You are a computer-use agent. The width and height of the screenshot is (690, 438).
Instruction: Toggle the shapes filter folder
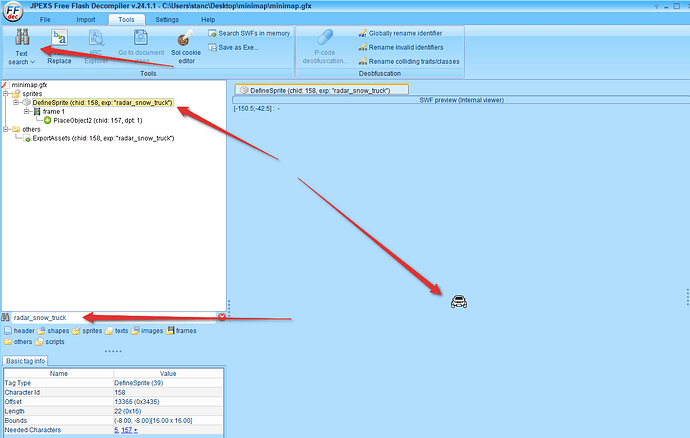[53, 331]
